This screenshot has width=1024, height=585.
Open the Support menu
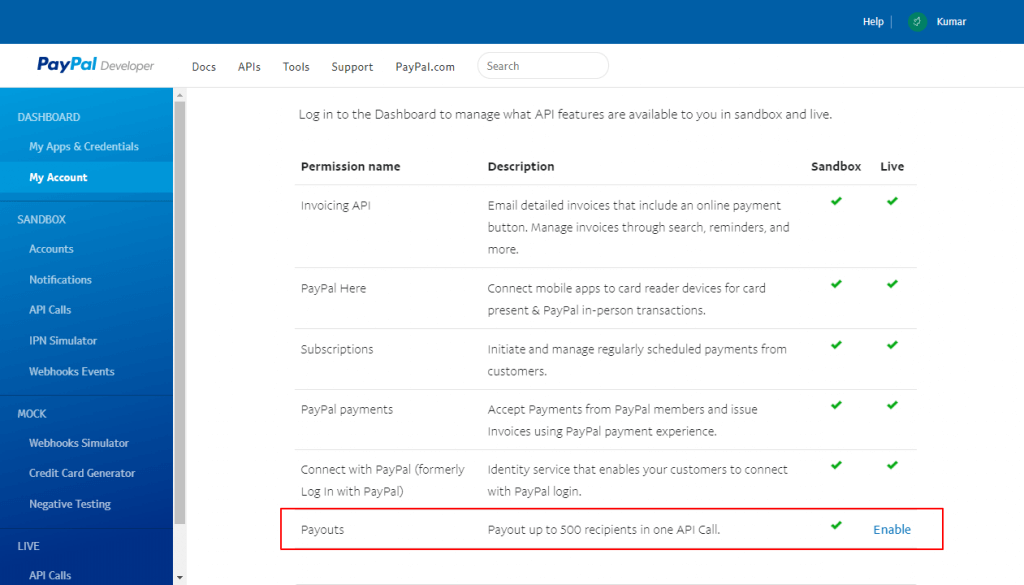click(352, 66)
